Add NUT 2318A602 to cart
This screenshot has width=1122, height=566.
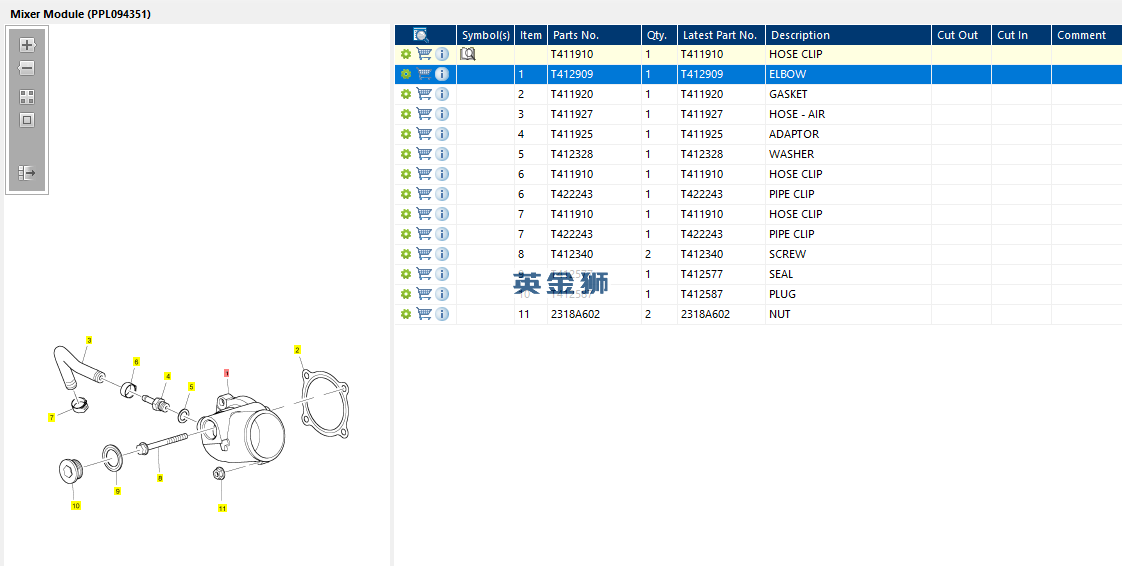(x=424, y=314)
